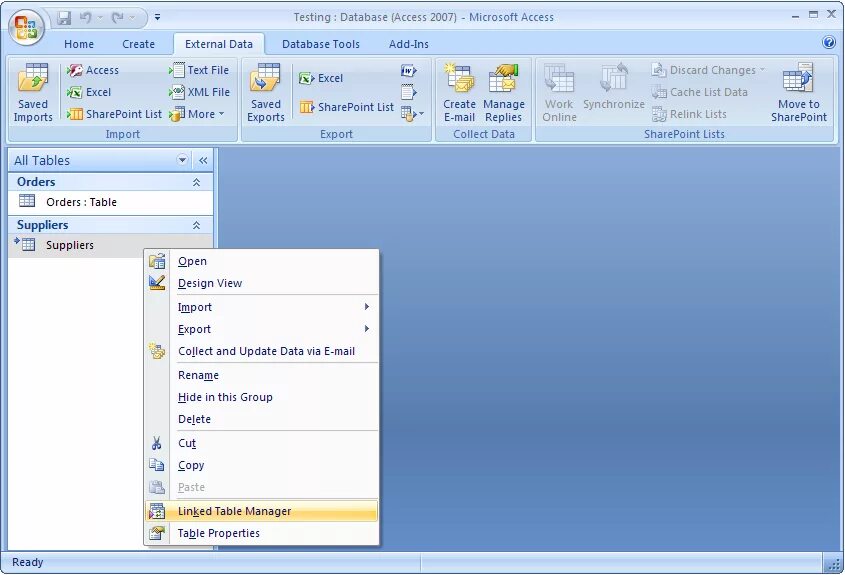Import a Text File
Screen dimensions: 845x575
coord(199,70)
